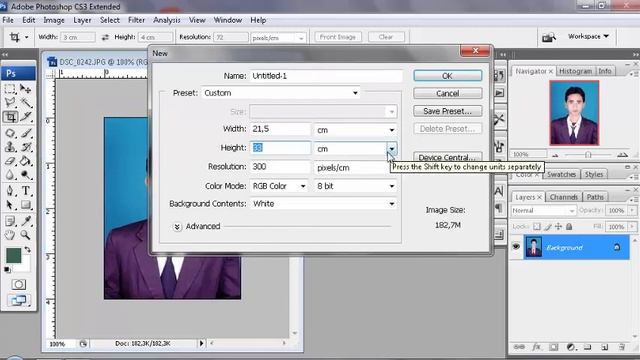This screenshot has height=360, width=640.
Task: Select the Move tool
Action: coord(26,88)
